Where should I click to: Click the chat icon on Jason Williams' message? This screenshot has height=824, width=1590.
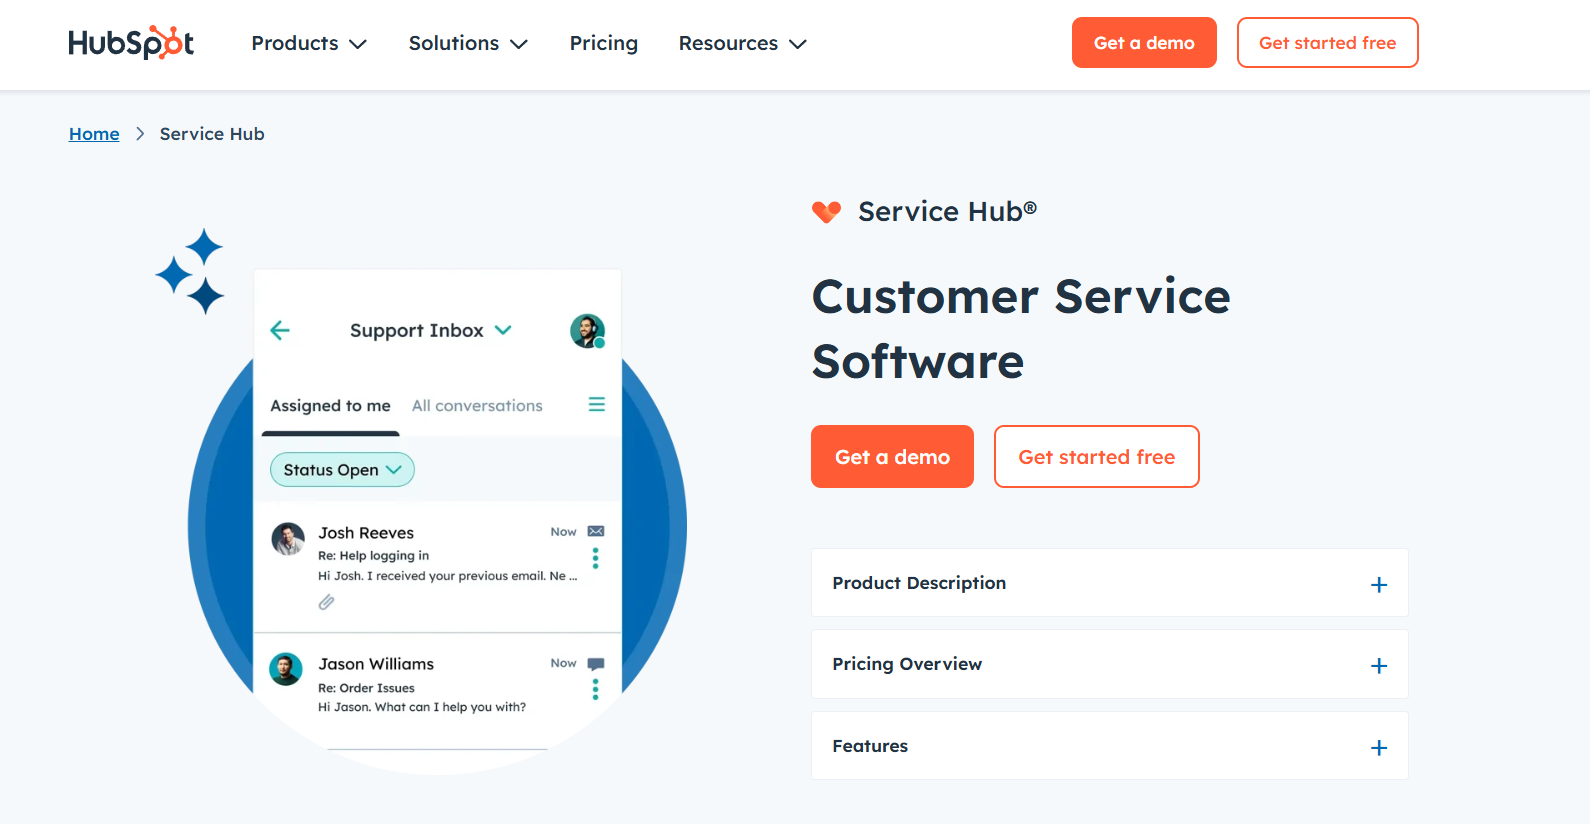(x=596, y=664)
